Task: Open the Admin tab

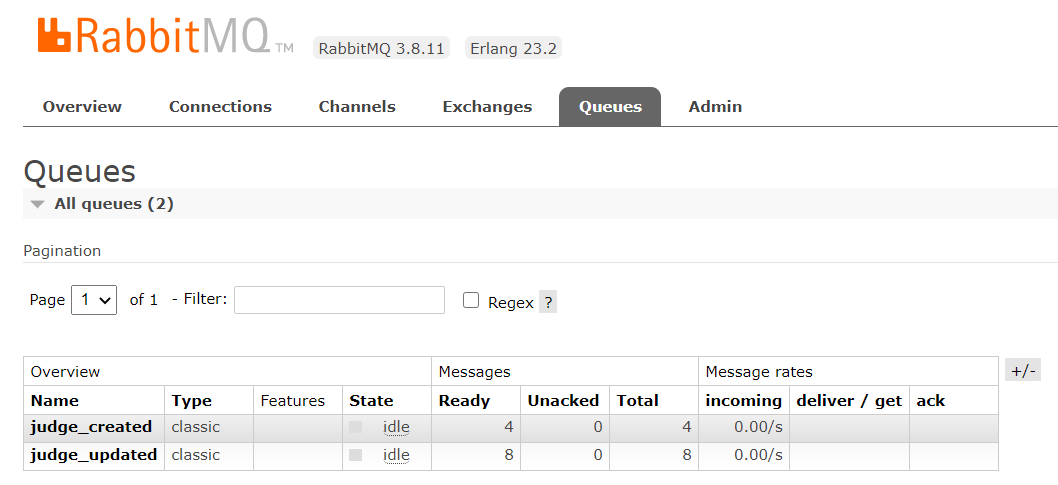Action: pyautogui.click(x=715, y=107)
